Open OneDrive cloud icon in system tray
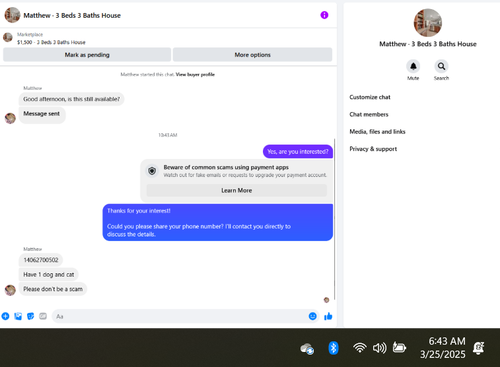This screenshot has width=500, height=367. tap(307, 349)
